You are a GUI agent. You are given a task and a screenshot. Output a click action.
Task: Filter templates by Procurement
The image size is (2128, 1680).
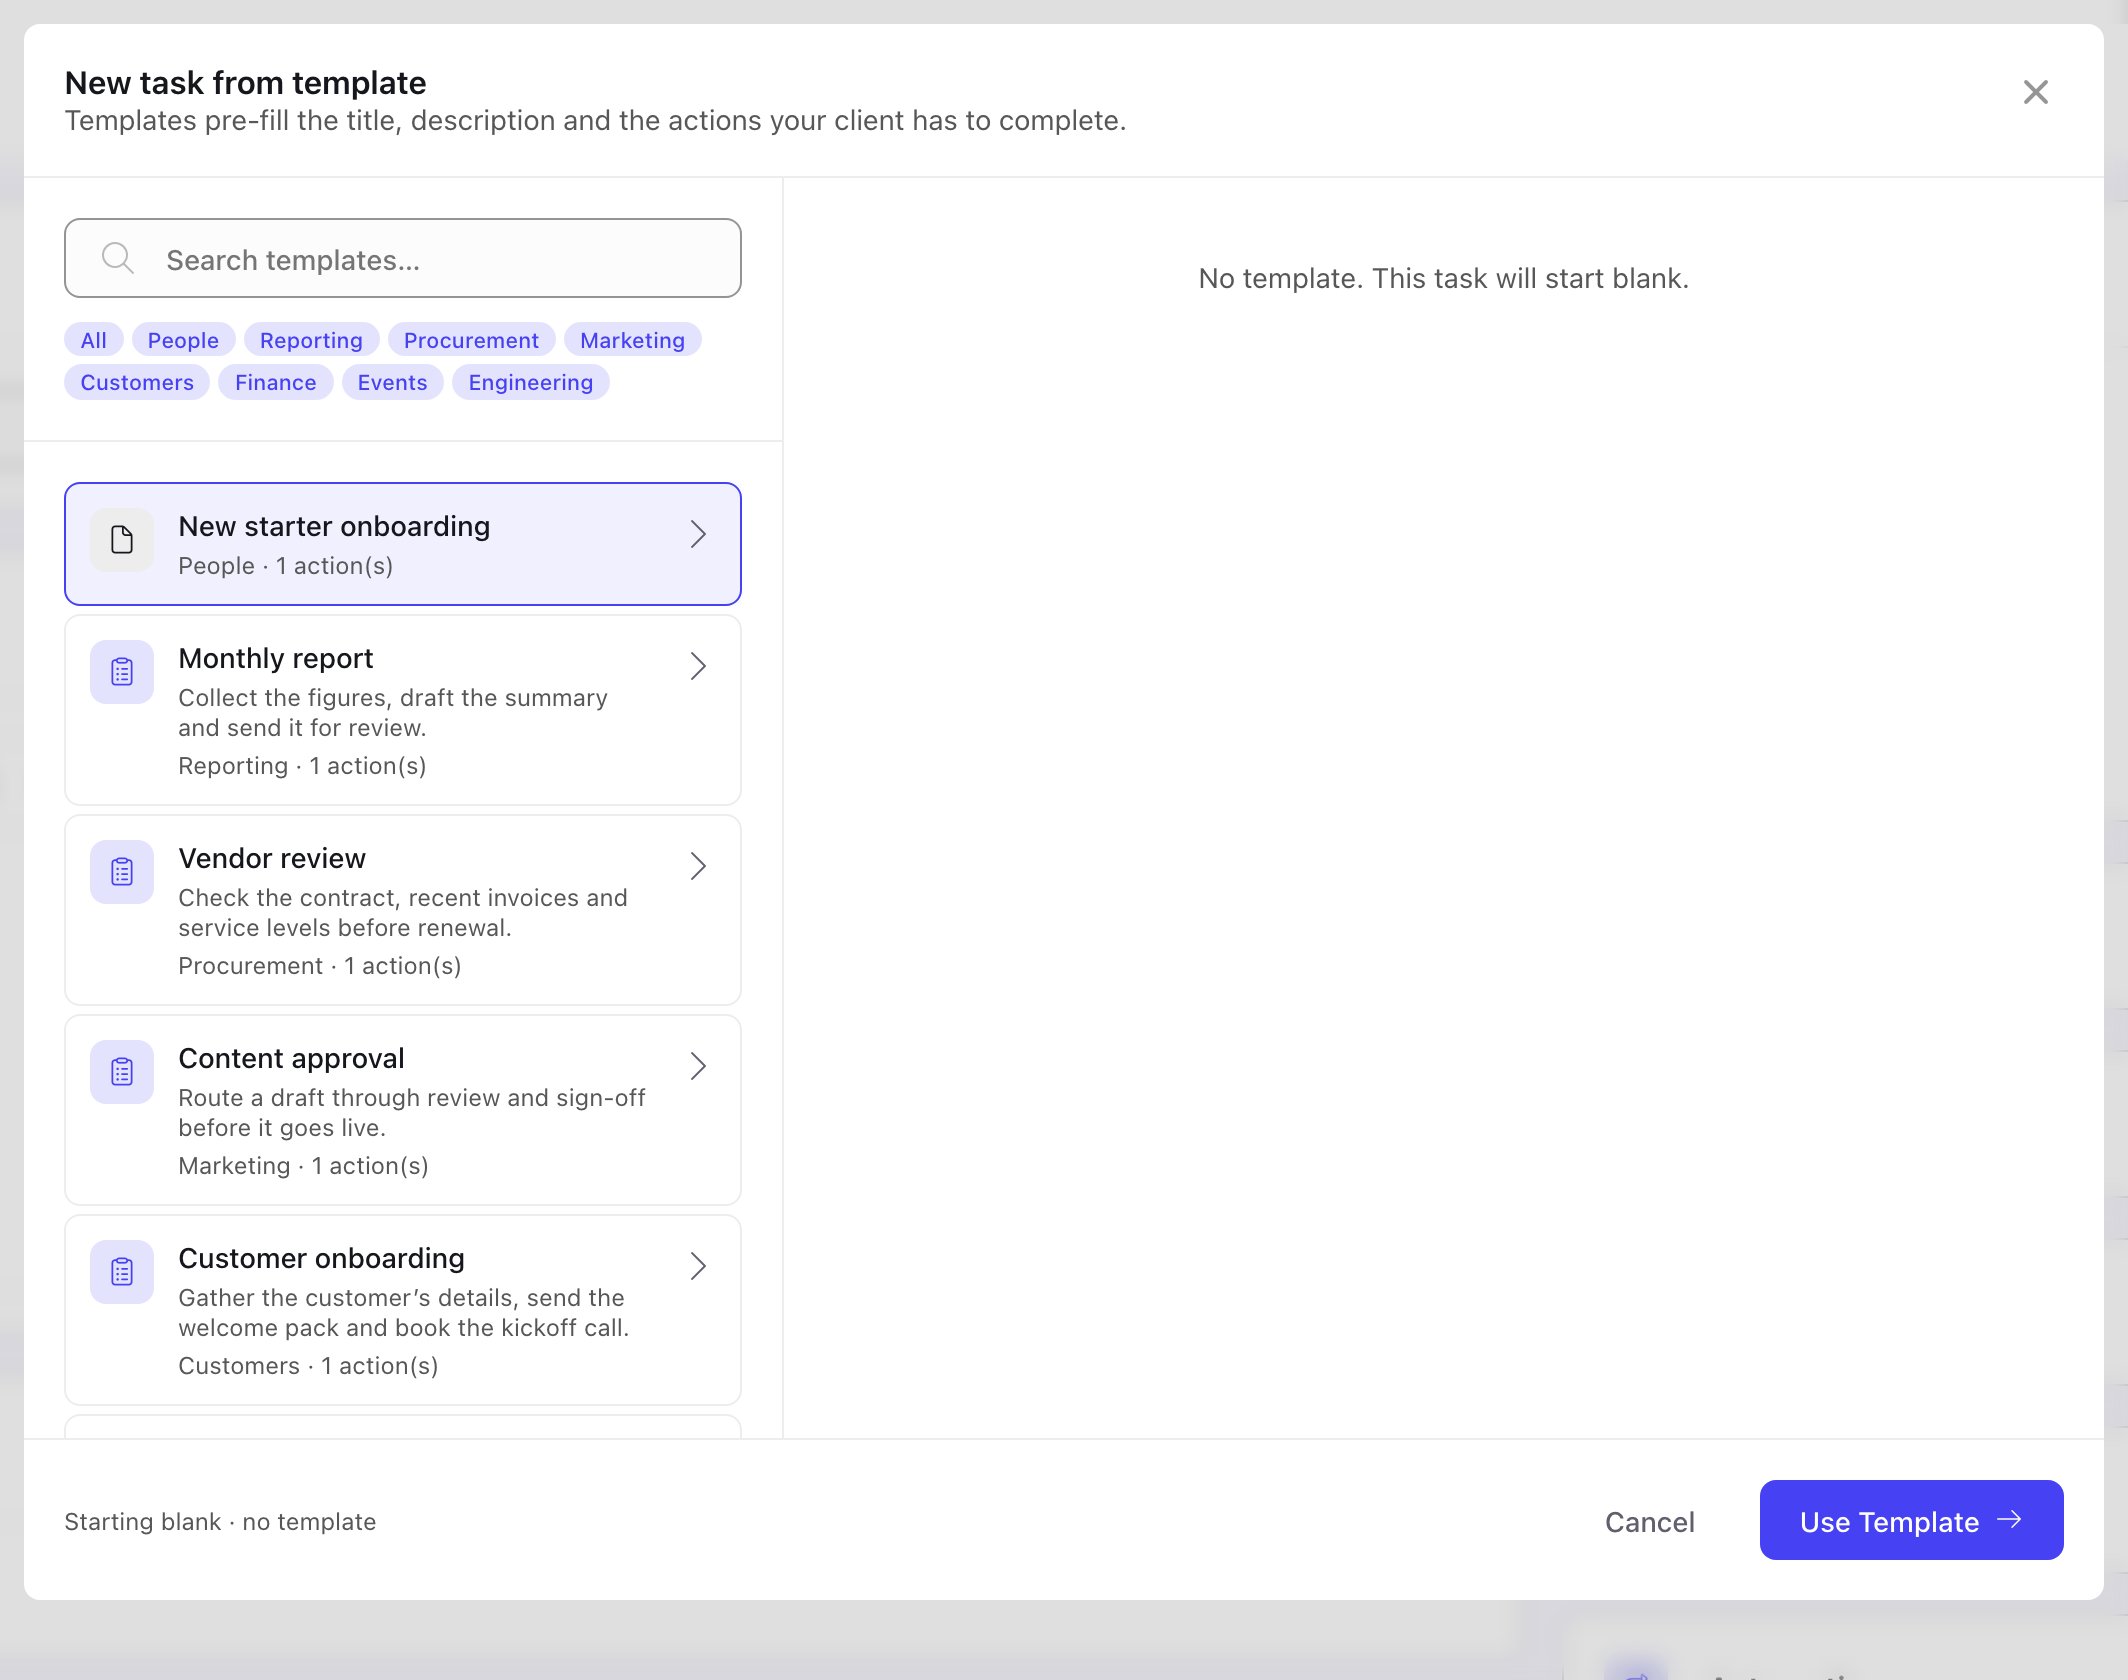pos(471,340)
